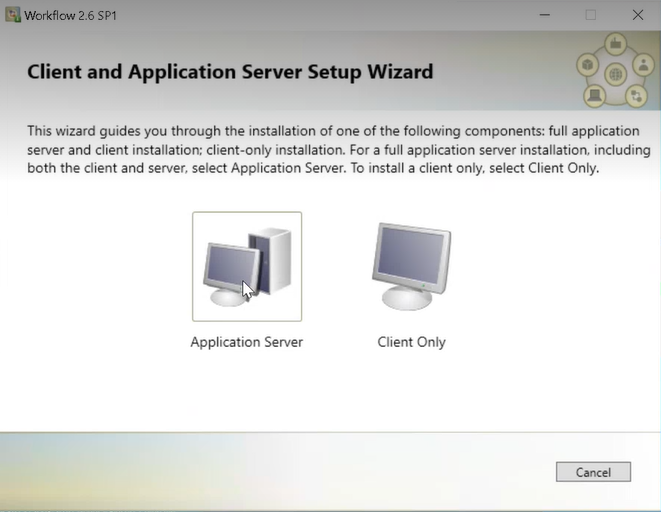661x512 pixels.
Task: Click the person icon in header logo
Action: point(643,64)
